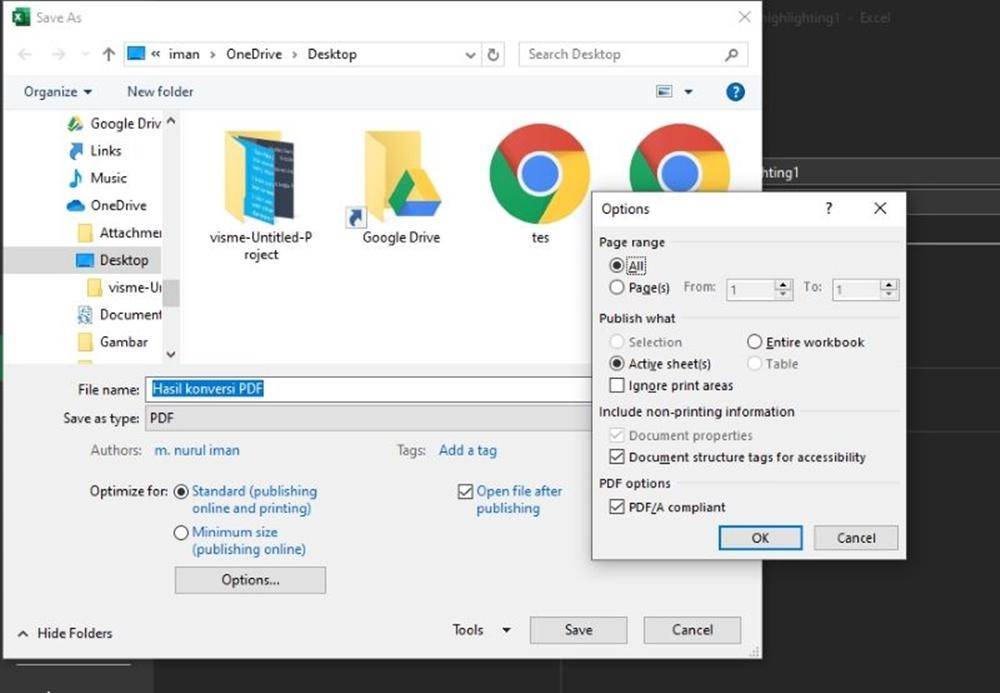Confirm Options dialog with OK

[760, 537]
